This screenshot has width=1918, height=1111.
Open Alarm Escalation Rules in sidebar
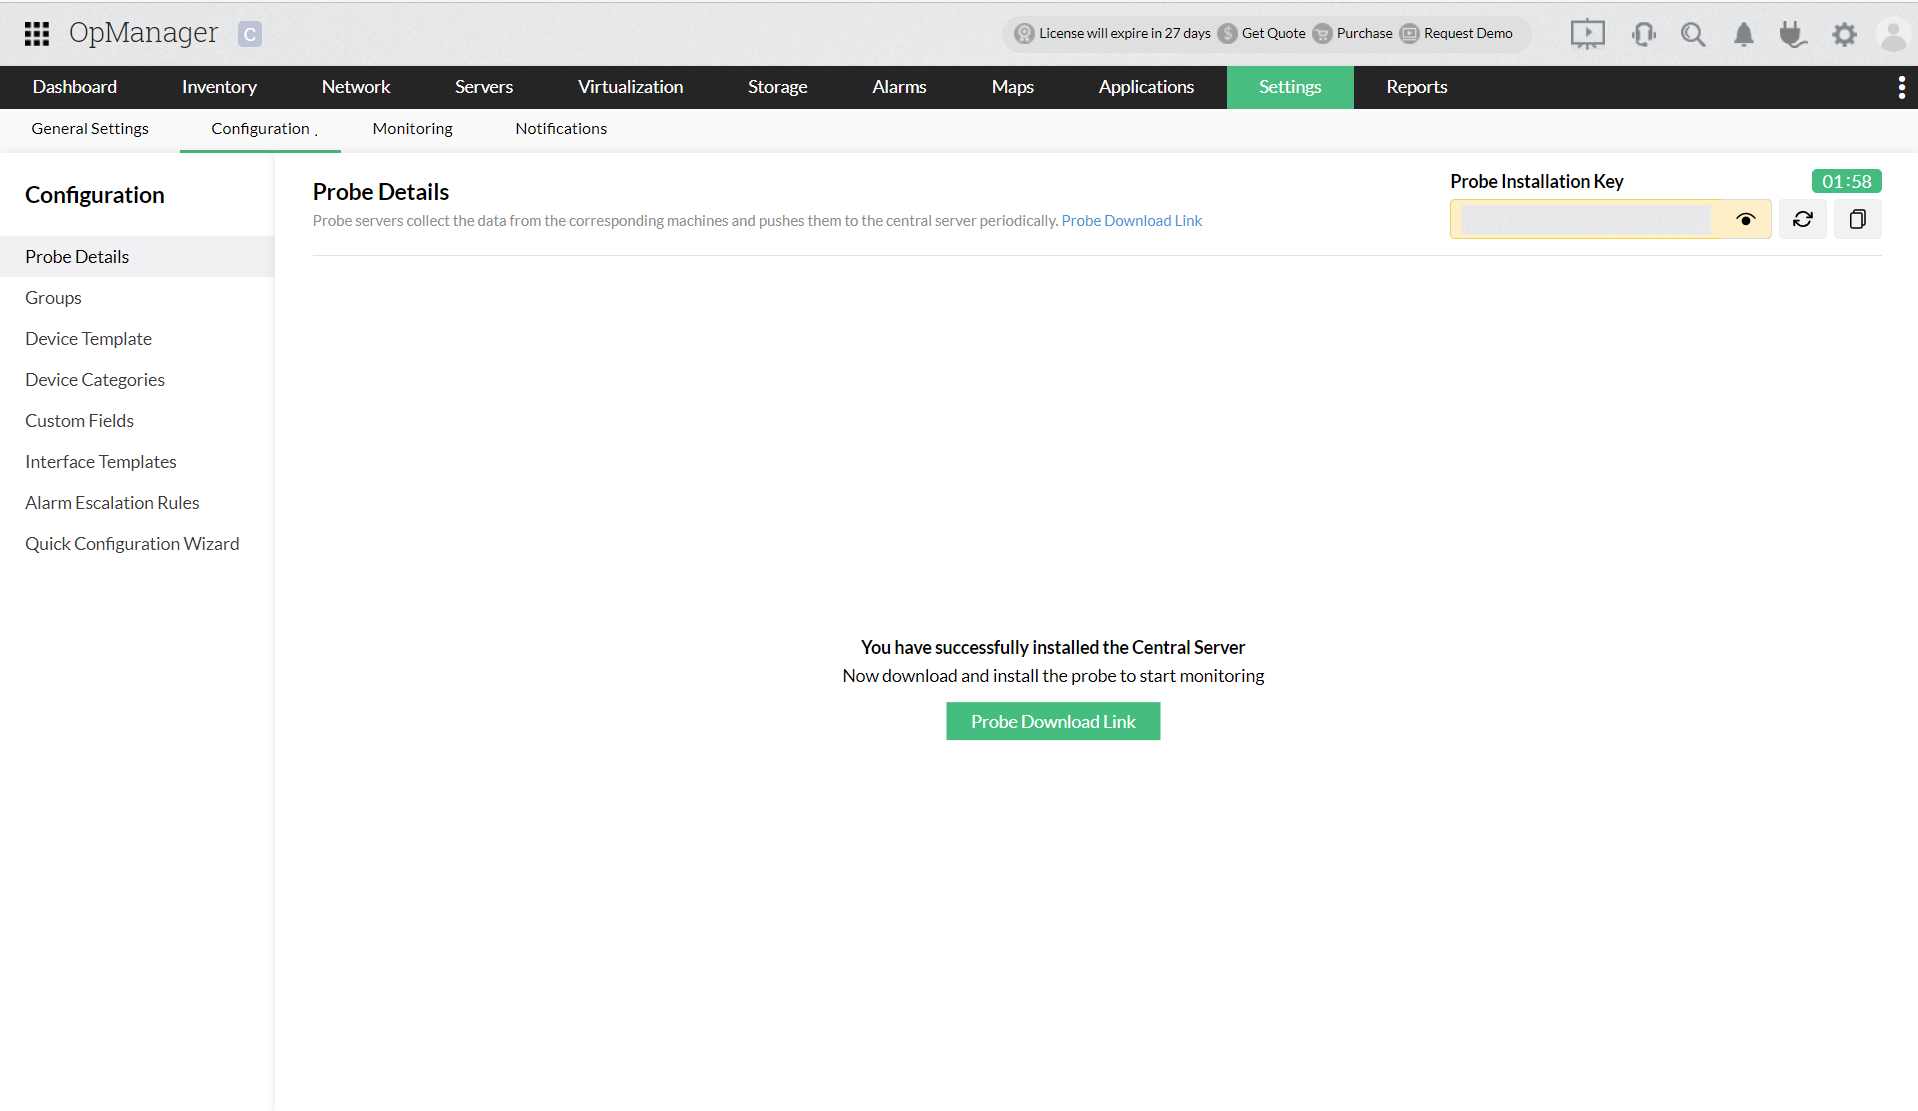pyautogui.click(x=137, y=503)
